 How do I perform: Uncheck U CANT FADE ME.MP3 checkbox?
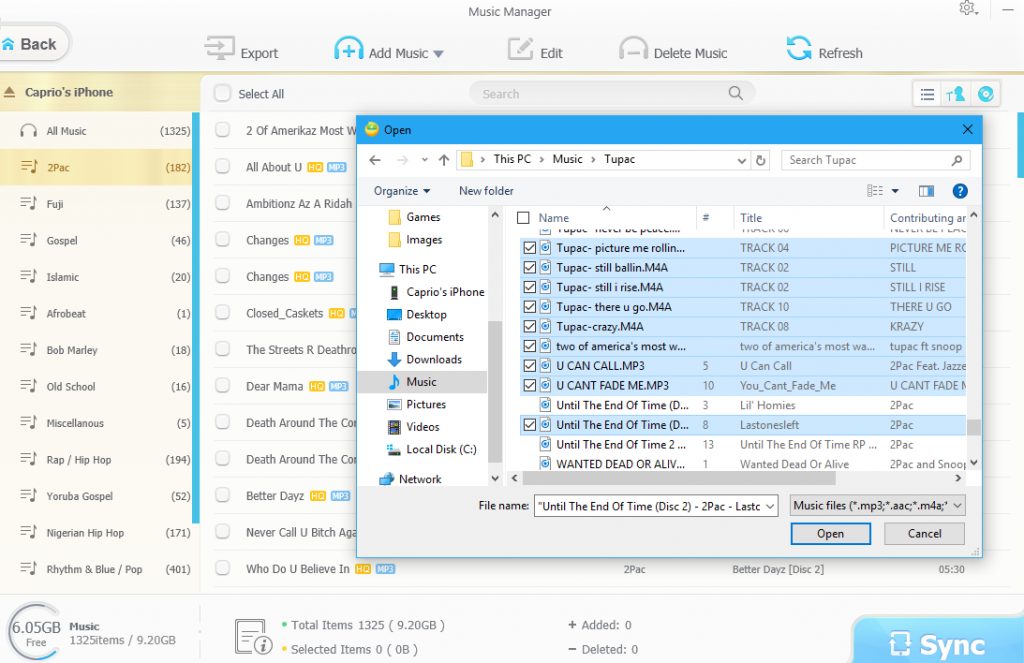530,385
